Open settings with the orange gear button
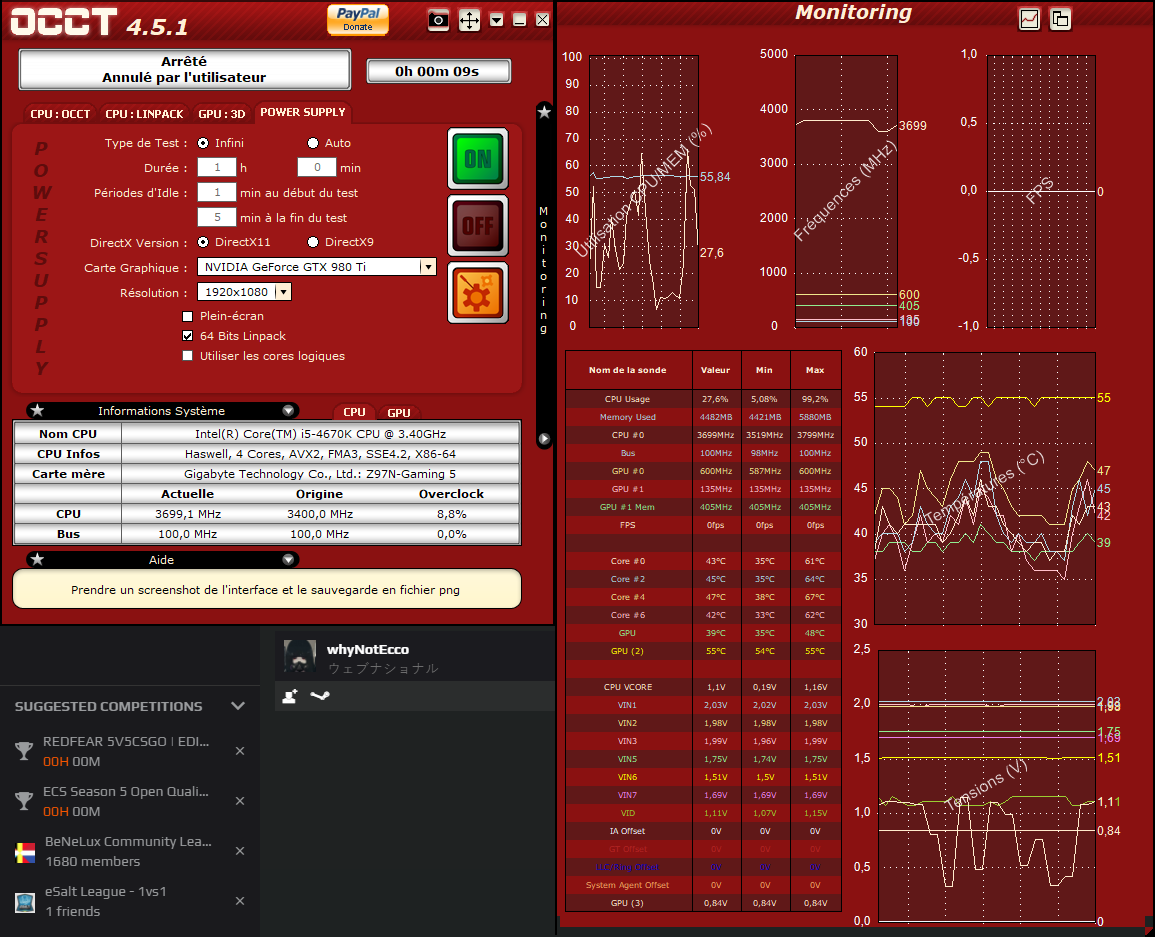Screen dimensions: 1155x937 point(478,293)
